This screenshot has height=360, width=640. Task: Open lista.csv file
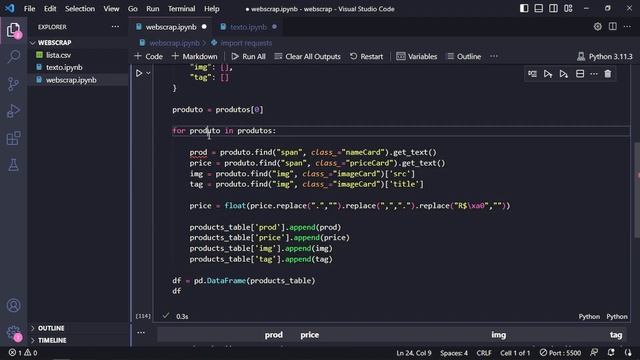(58, 55)
